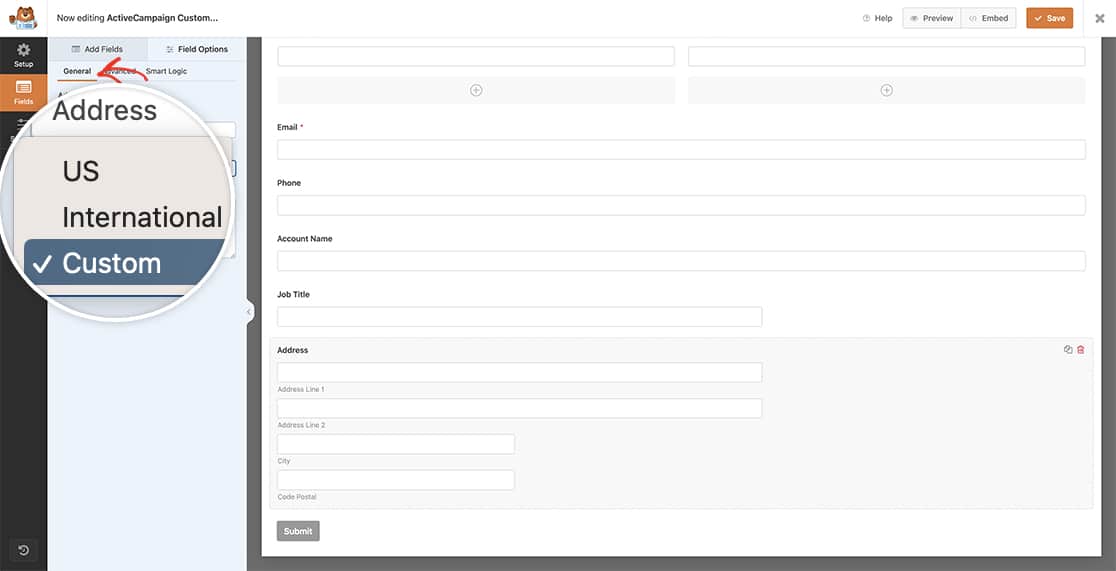Click the left plus add-column icon
1116x571 pixels.
click(476, 90)
